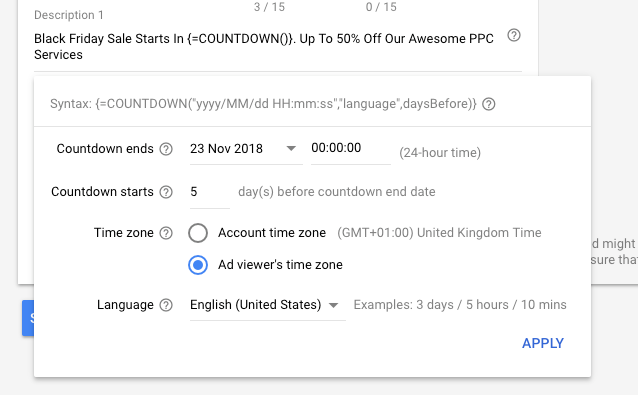The height and width of the screenshot is (395, 638).
Task: Click the '(24-hour time)' hint text
Action: click(440, 153)
